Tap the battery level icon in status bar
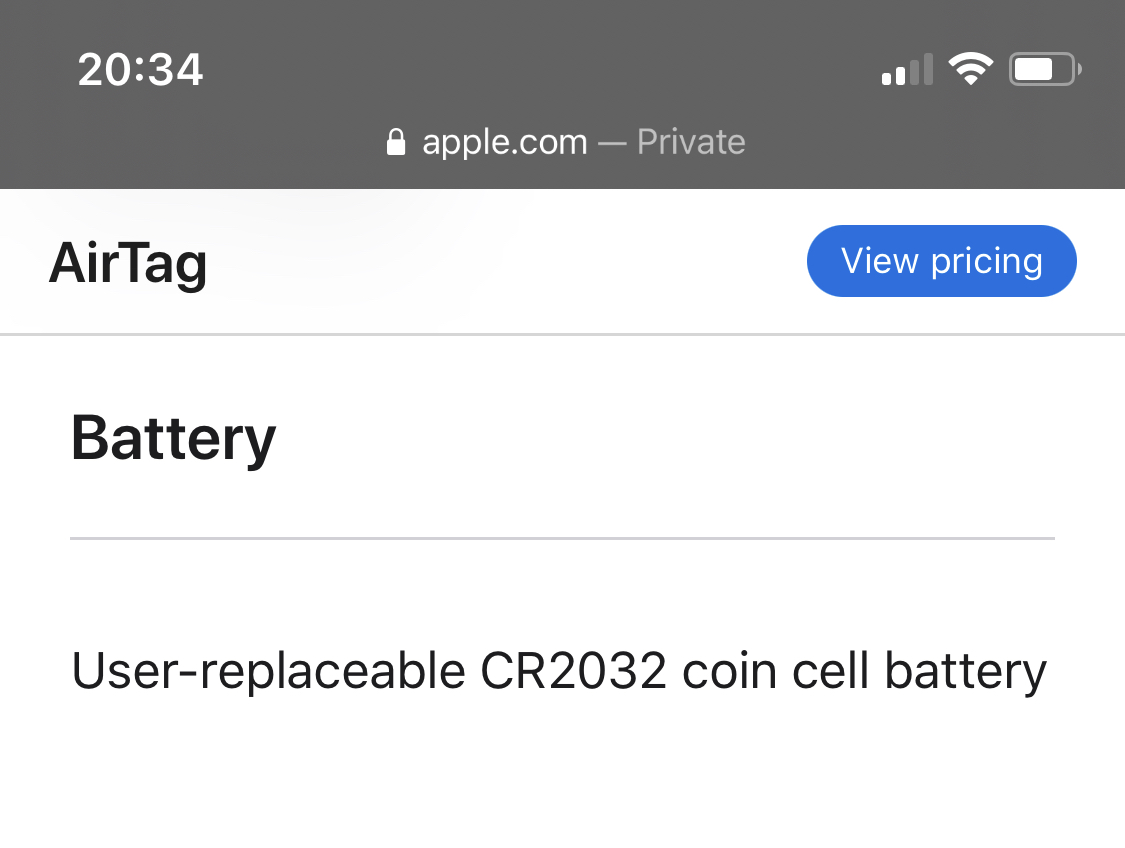1125x848 pixels. (x=1044, y=70)
